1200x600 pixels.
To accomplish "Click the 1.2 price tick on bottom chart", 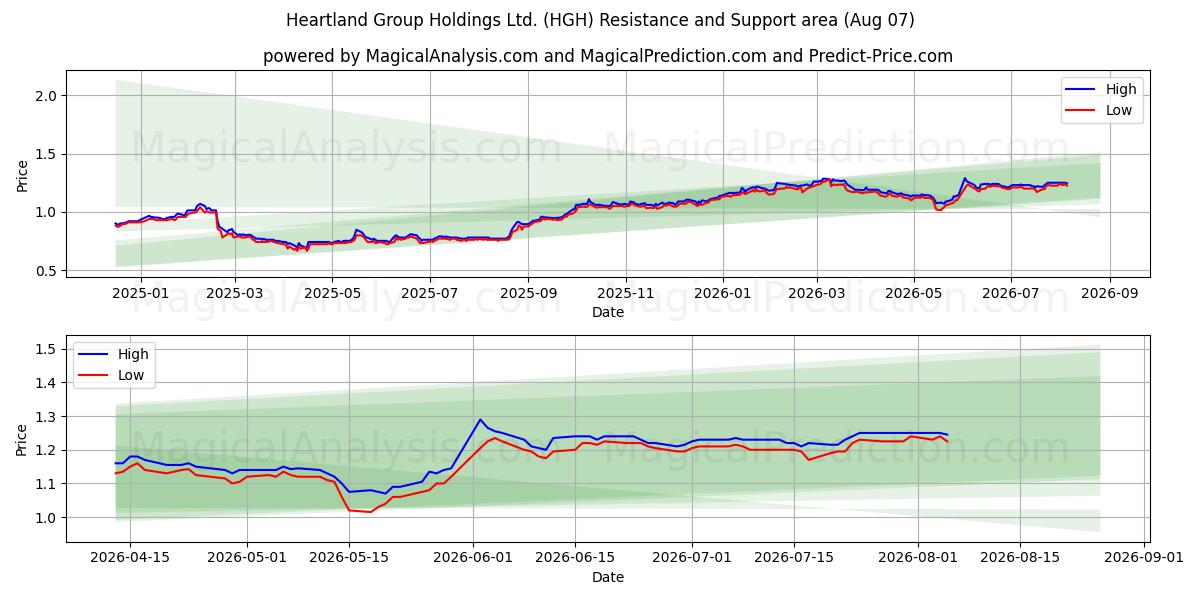I will [48, 450].
